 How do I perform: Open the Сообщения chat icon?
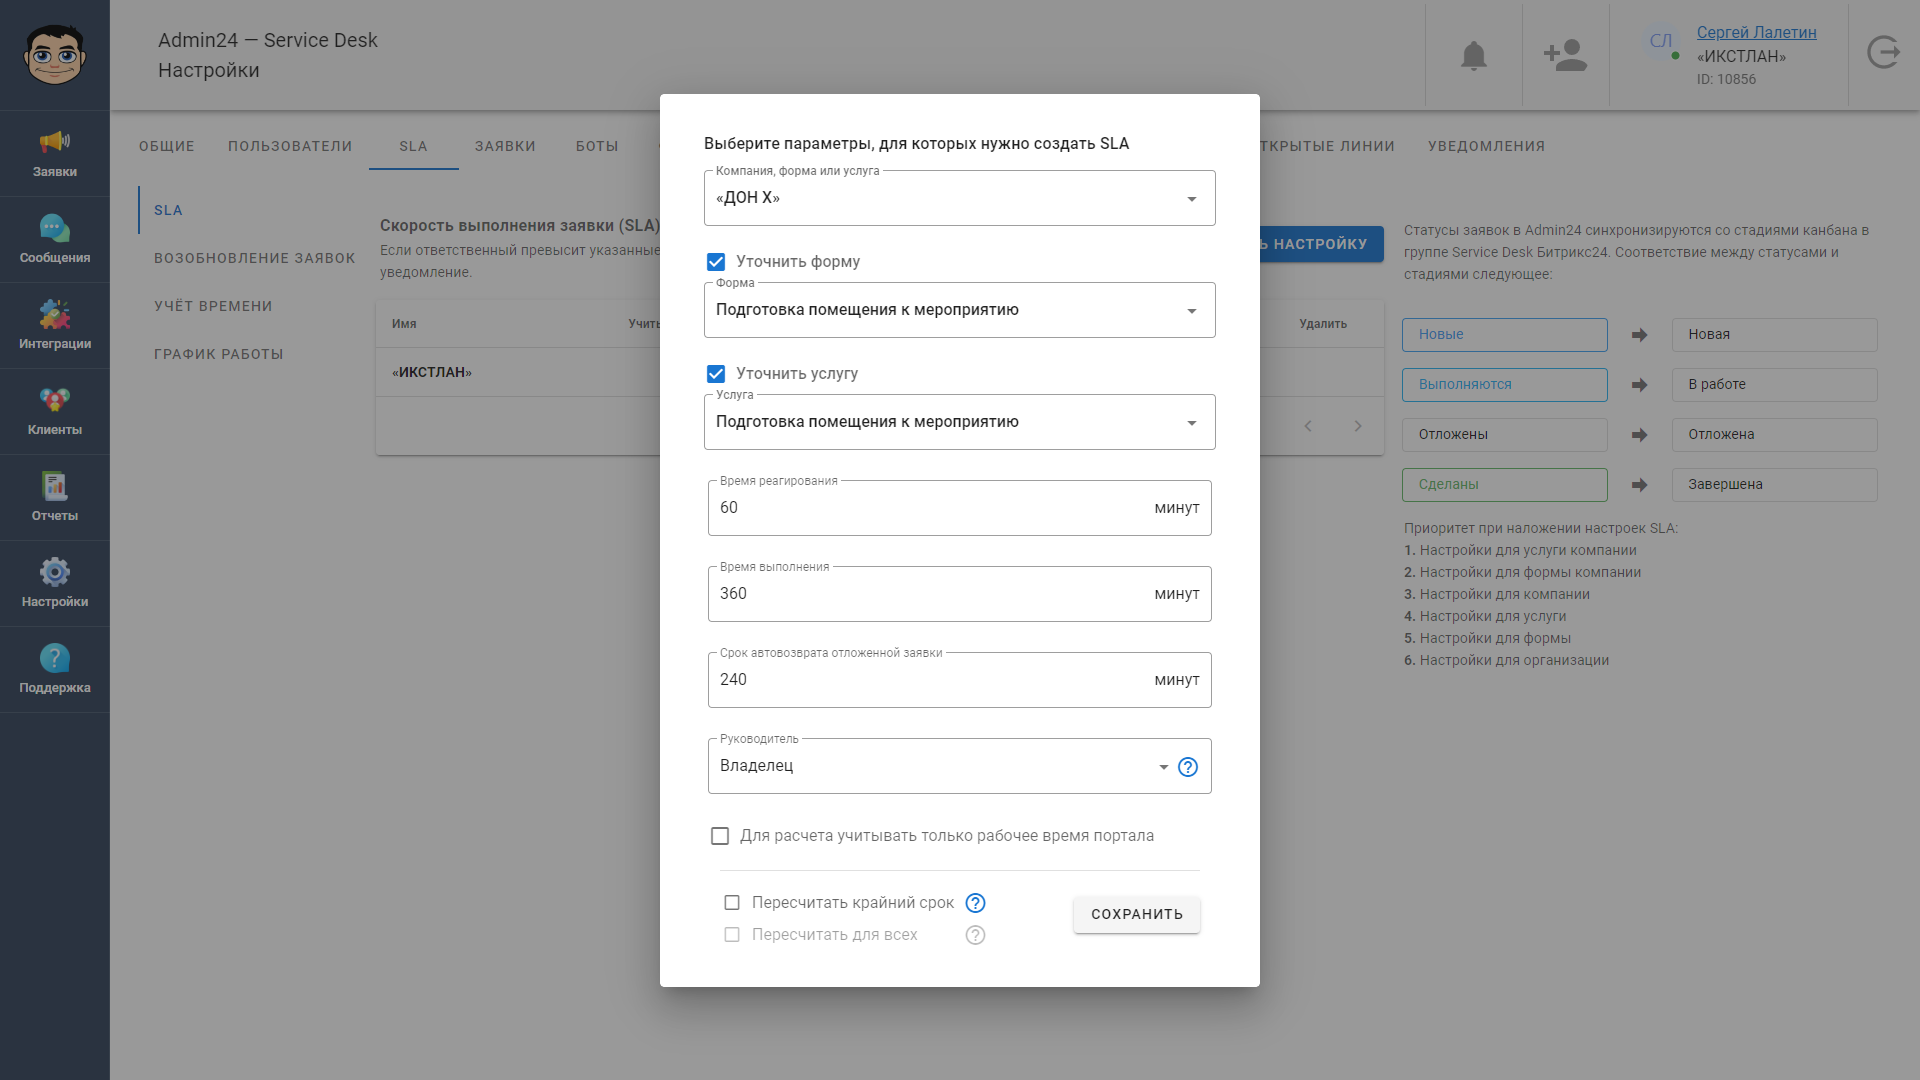55,229
